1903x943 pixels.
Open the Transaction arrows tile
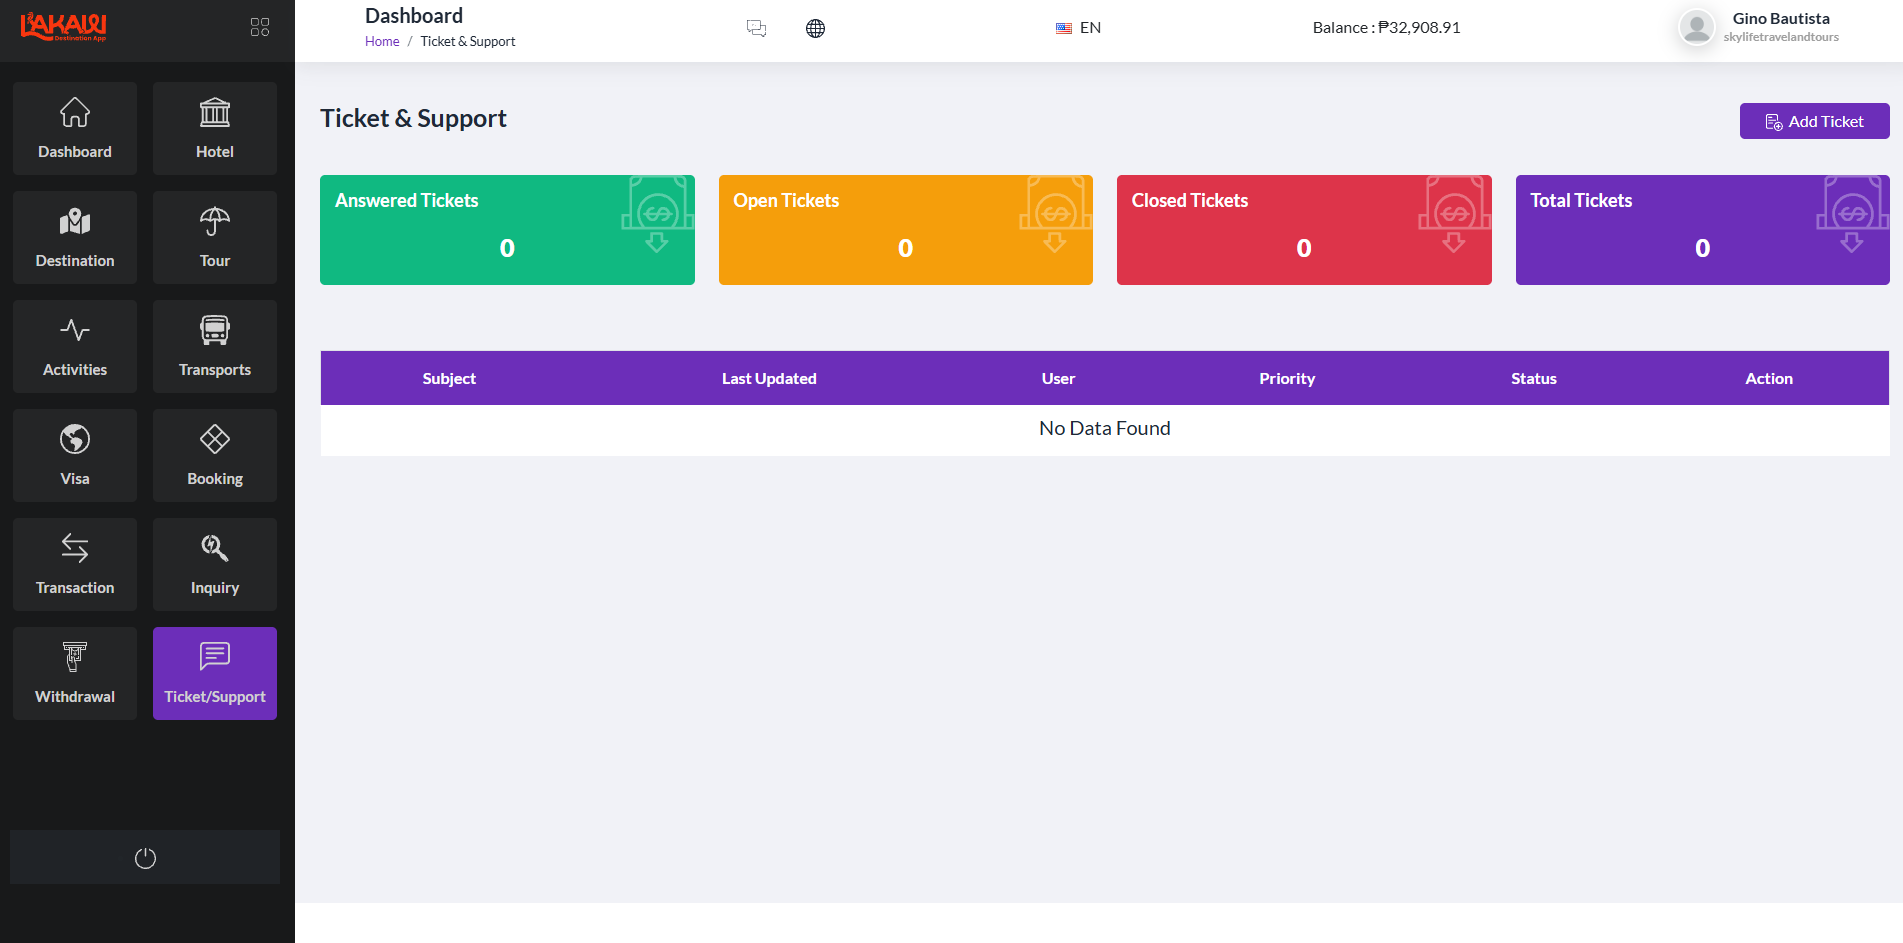(75, 565)
